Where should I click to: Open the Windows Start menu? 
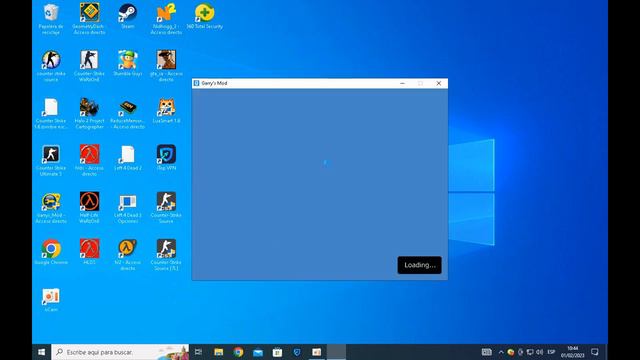42,352
